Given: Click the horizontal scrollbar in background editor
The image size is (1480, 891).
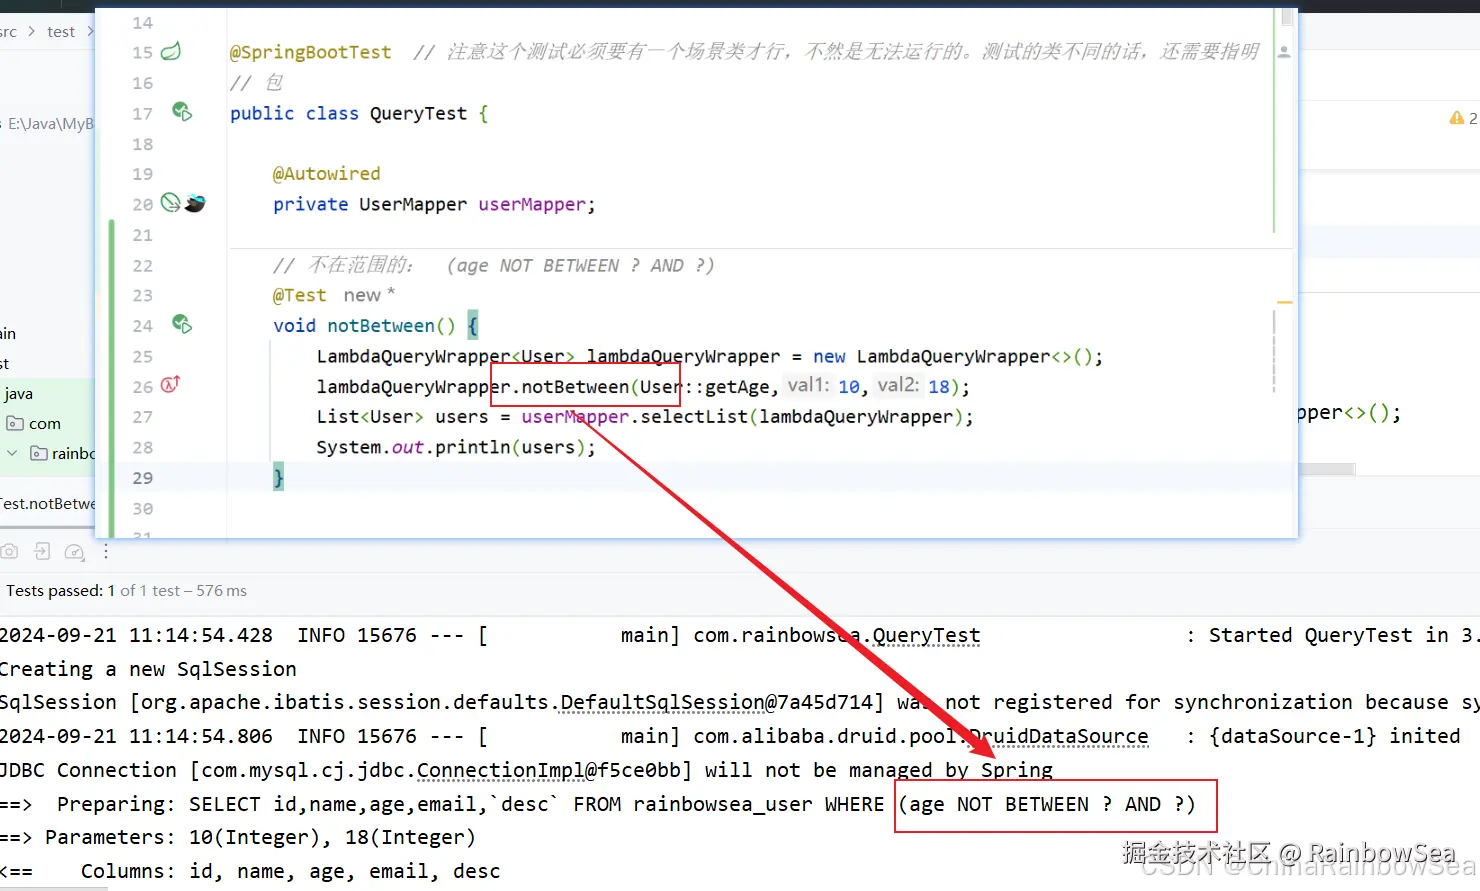Looking at the screenshot, I should click(x=1326, y=469).
